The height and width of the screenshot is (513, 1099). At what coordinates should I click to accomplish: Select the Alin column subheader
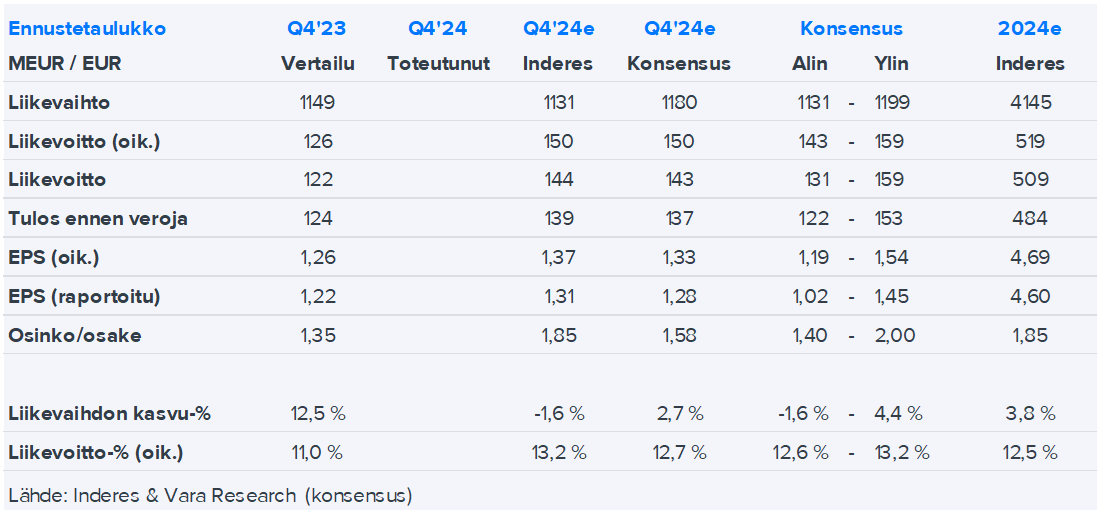(810, 63)
